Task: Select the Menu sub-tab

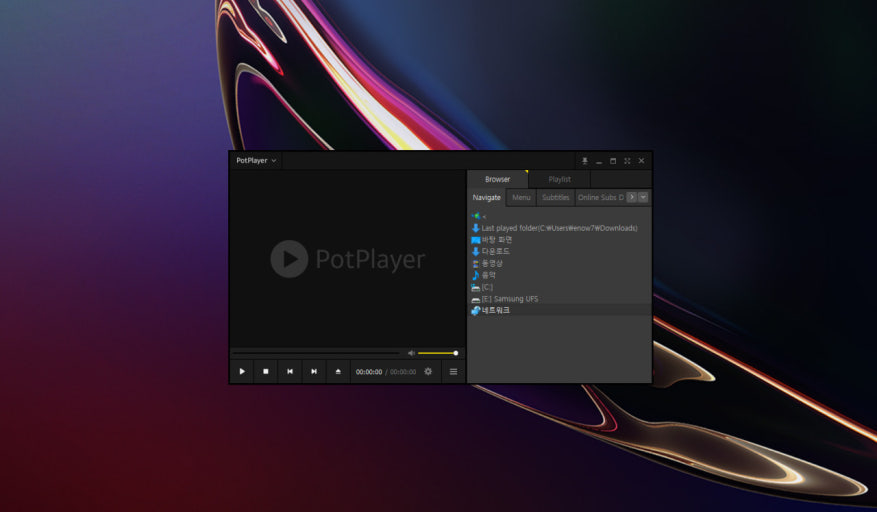Action: (521, 198)
